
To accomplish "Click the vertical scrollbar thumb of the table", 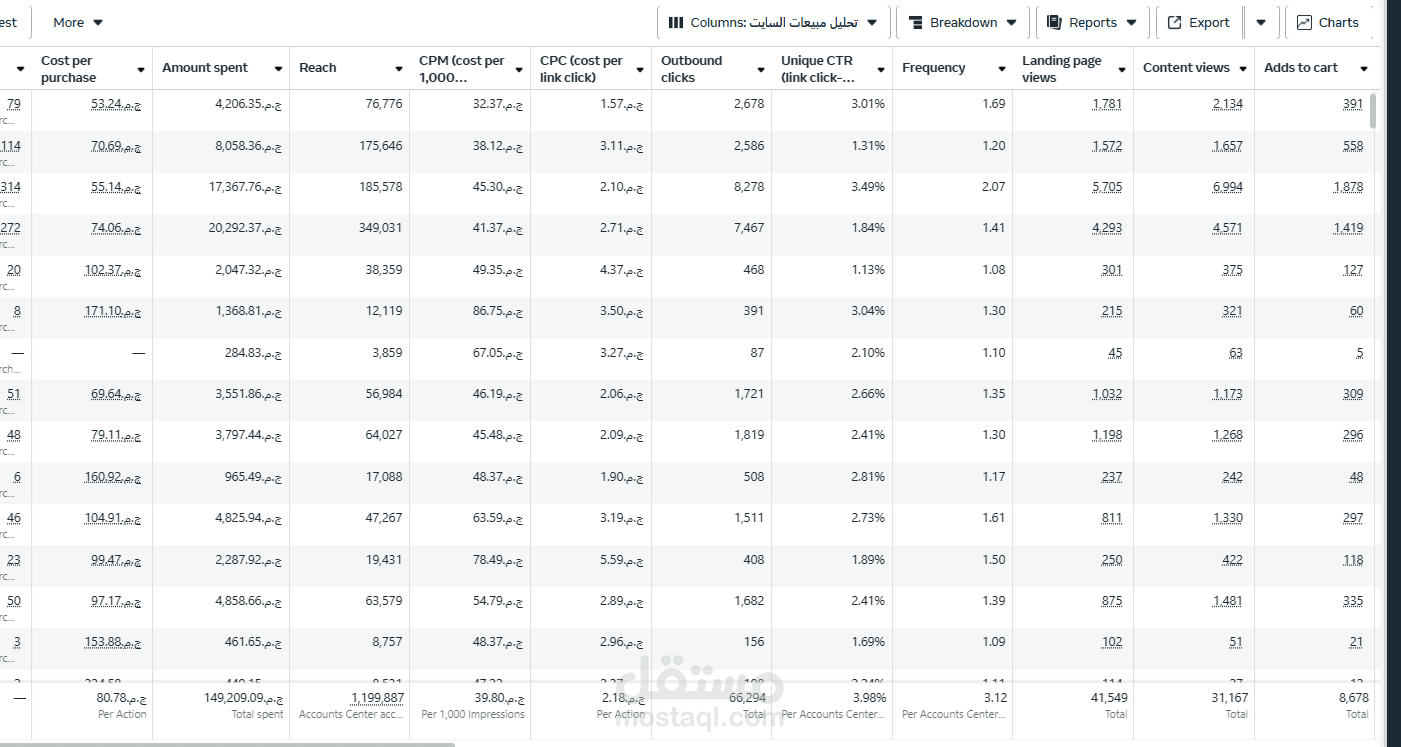I will (x=1372, y=111).
